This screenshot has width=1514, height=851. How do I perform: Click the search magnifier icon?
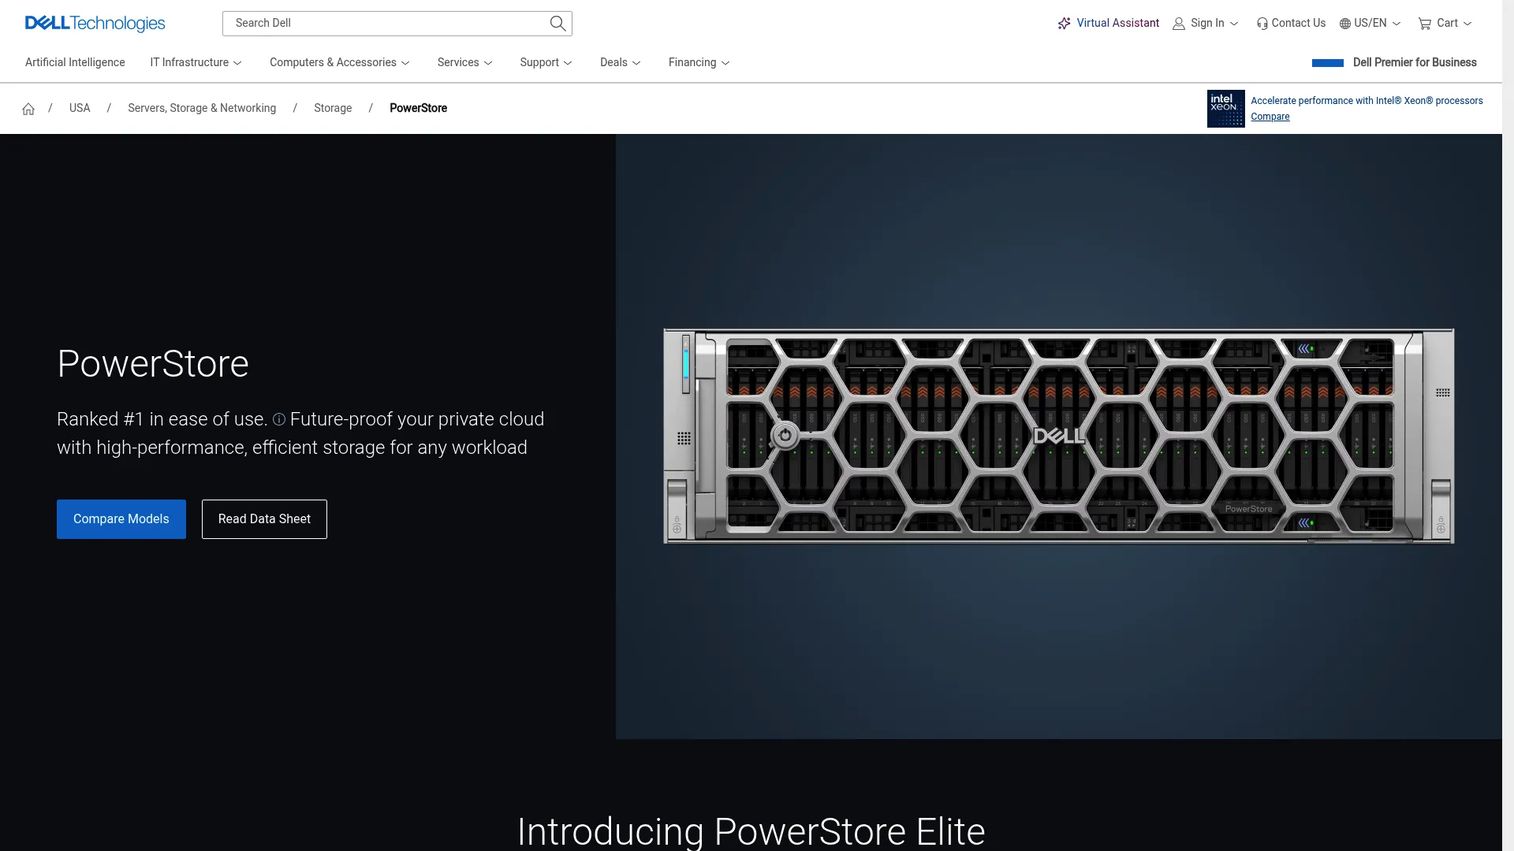(558, 23)
